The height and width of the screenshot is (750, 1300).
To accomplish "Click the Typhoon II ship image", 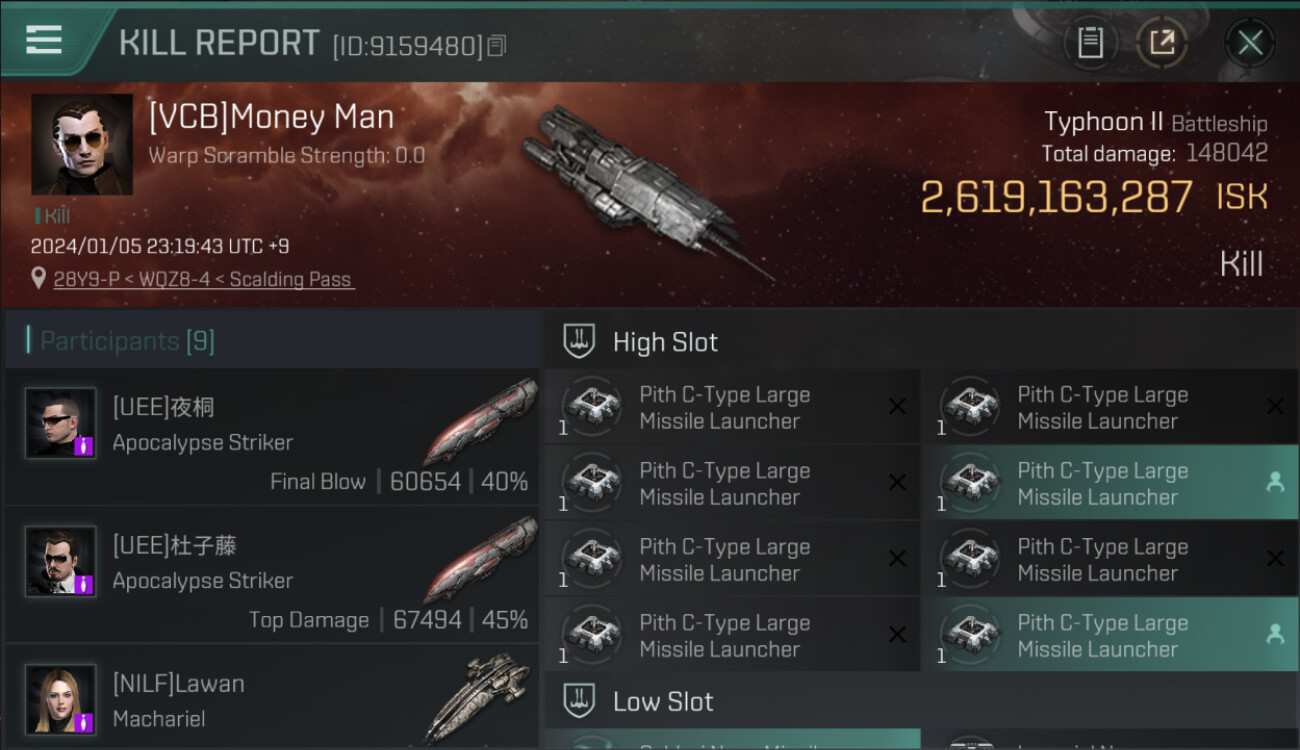I will click(640, 190).
